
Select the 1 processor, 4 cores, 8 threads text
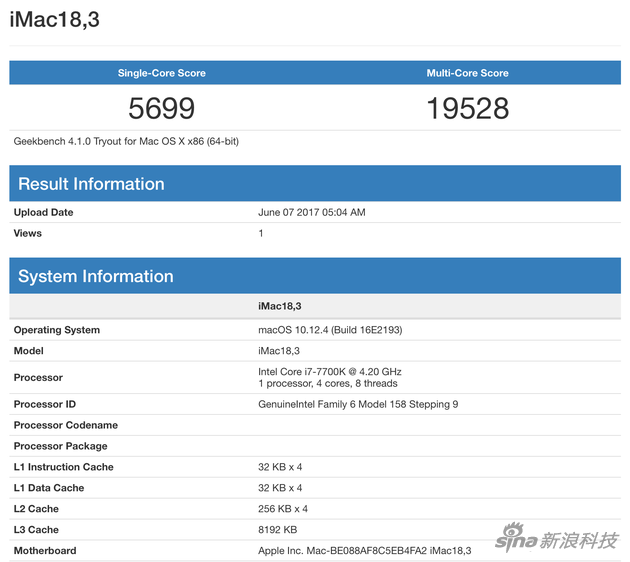[x=328, y=383]
